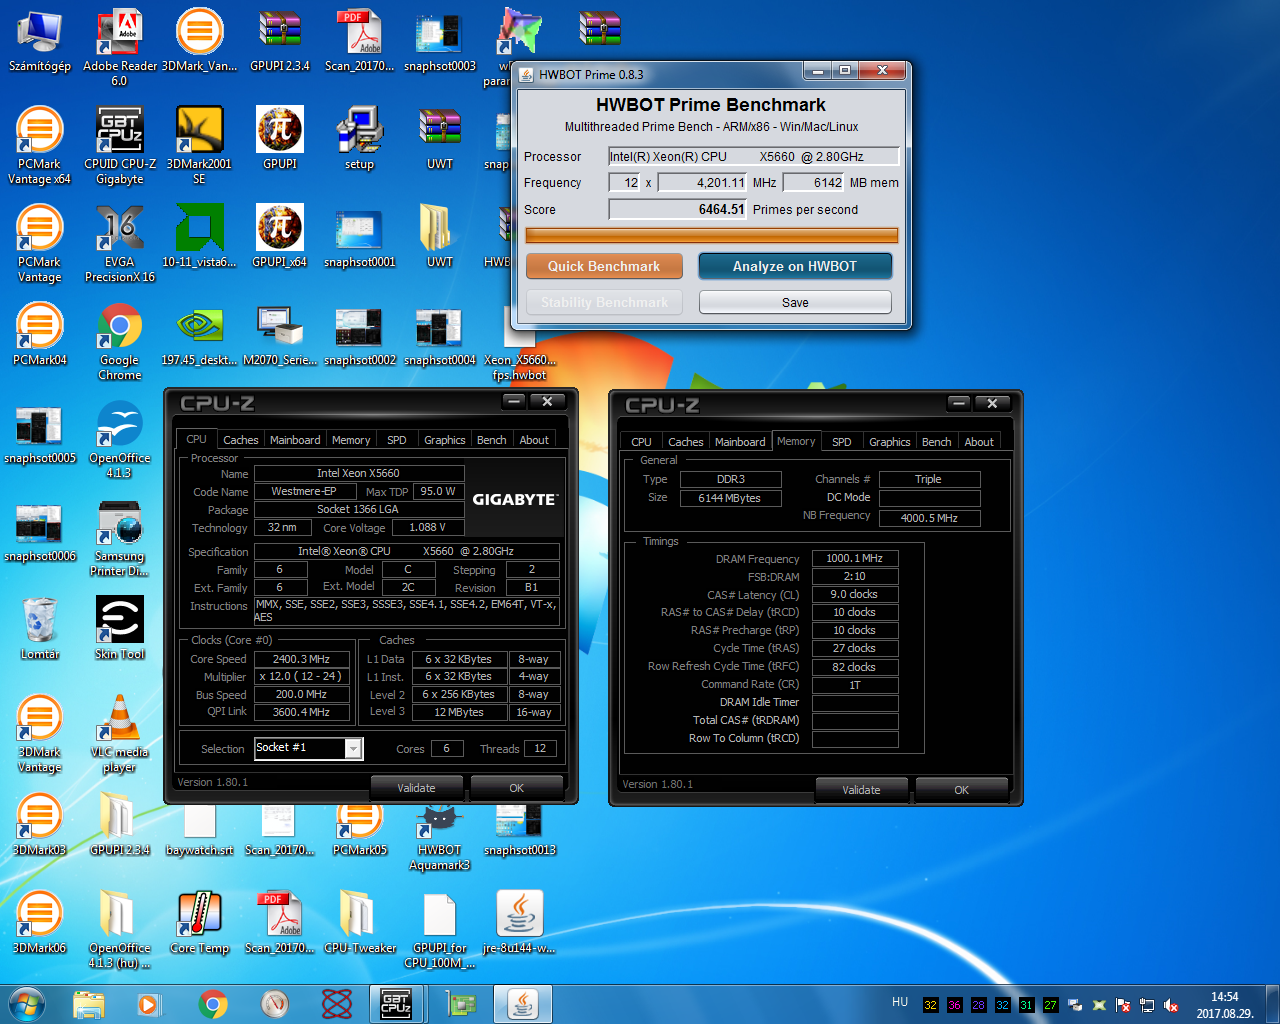The width and height of the screenshot is (1280, 1024).
Task: Select the OpenOffice 4.1.3 shortcut
Action: (119, 439)
